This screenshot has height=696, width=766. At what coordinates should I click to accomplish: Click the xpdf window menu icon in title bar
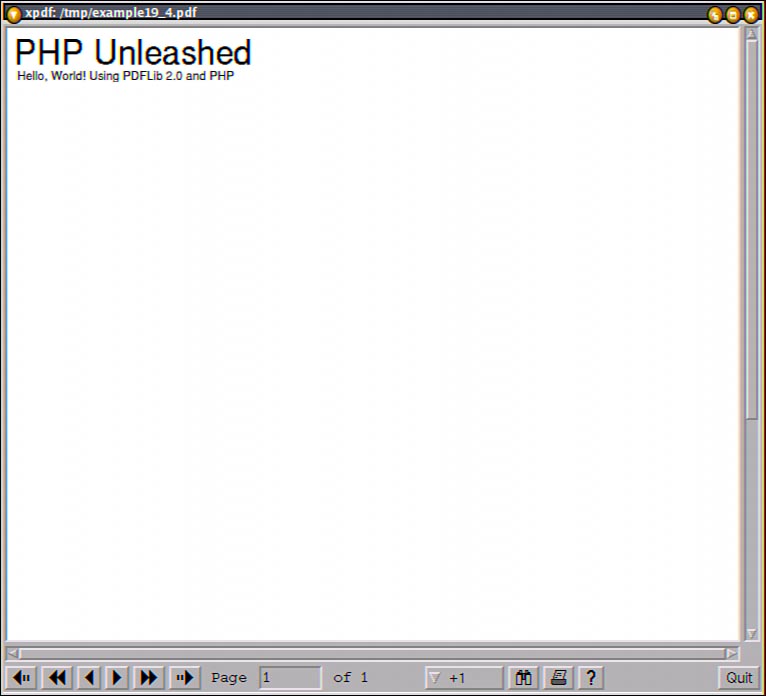pos(14,14)
